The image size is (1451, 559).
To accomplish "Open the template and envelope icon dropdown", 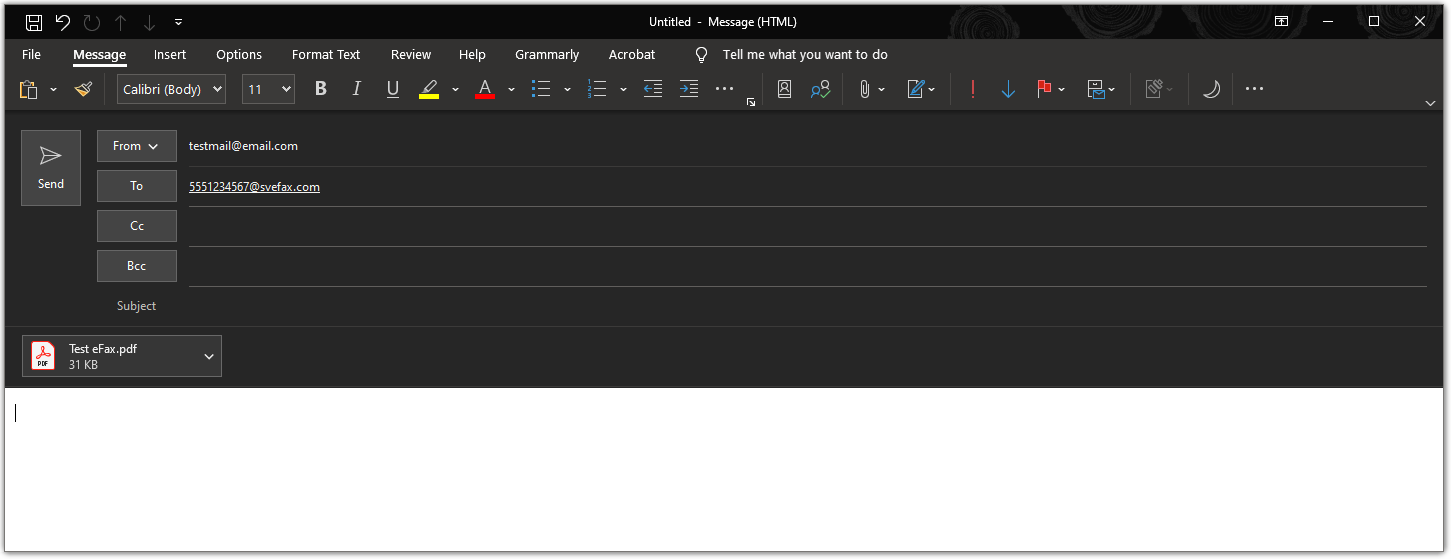I will pyautogui.click(x=1101, y=89).
